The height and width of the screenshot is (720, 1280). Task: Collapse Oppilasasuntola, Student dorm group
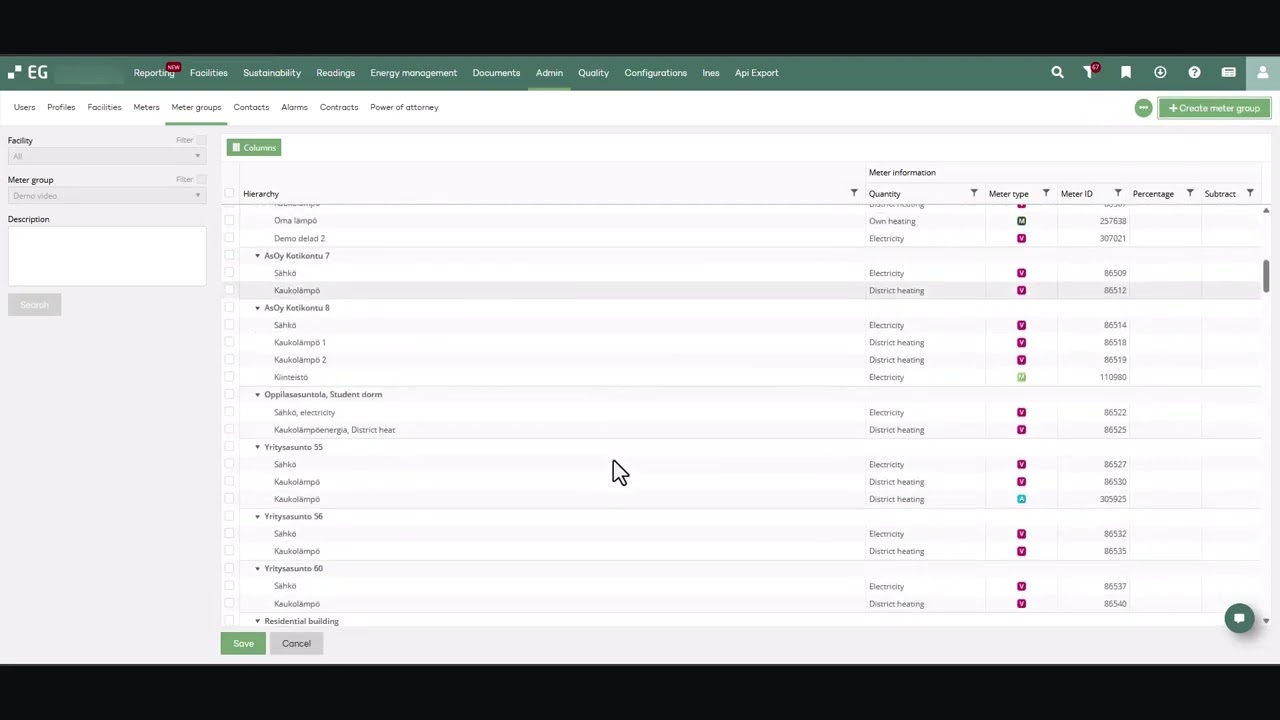pyautogui.click(x=257, y=395)
